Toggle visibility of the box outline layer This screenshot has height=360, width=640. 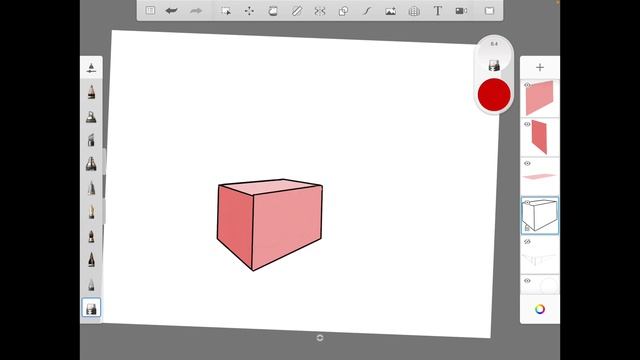coord(527,202)
